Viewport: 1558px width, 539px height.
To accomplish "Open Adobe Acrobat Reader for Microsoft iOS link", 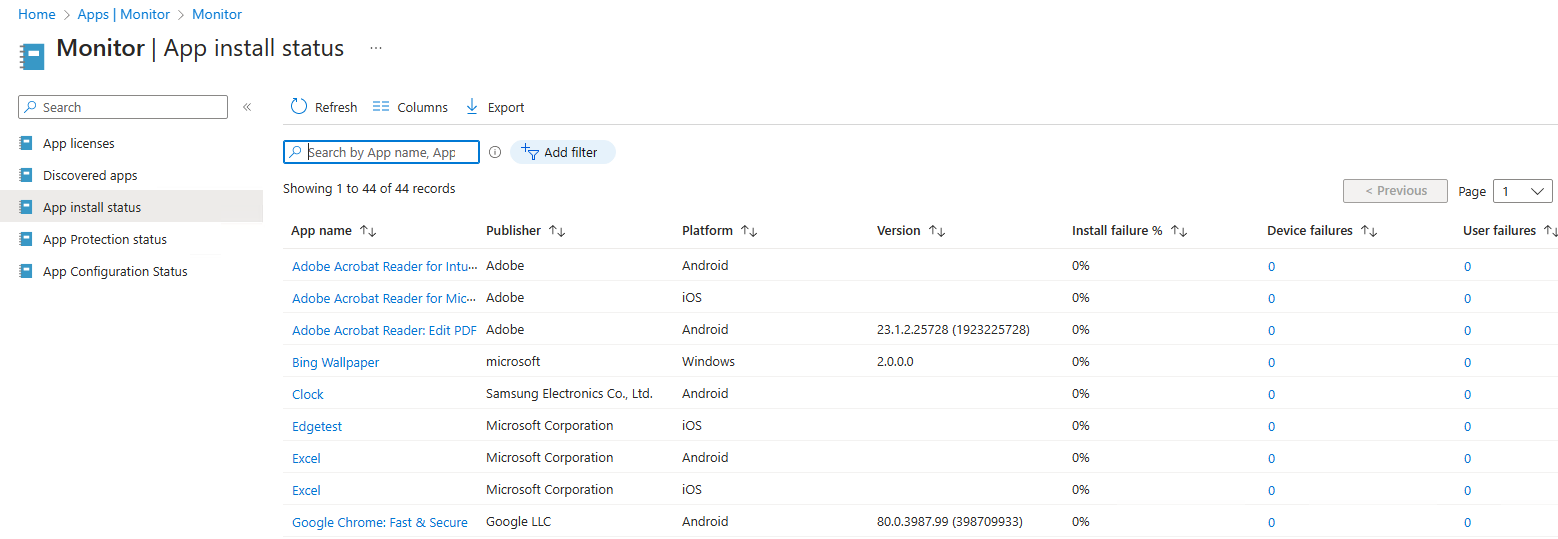I will point(385,298).
